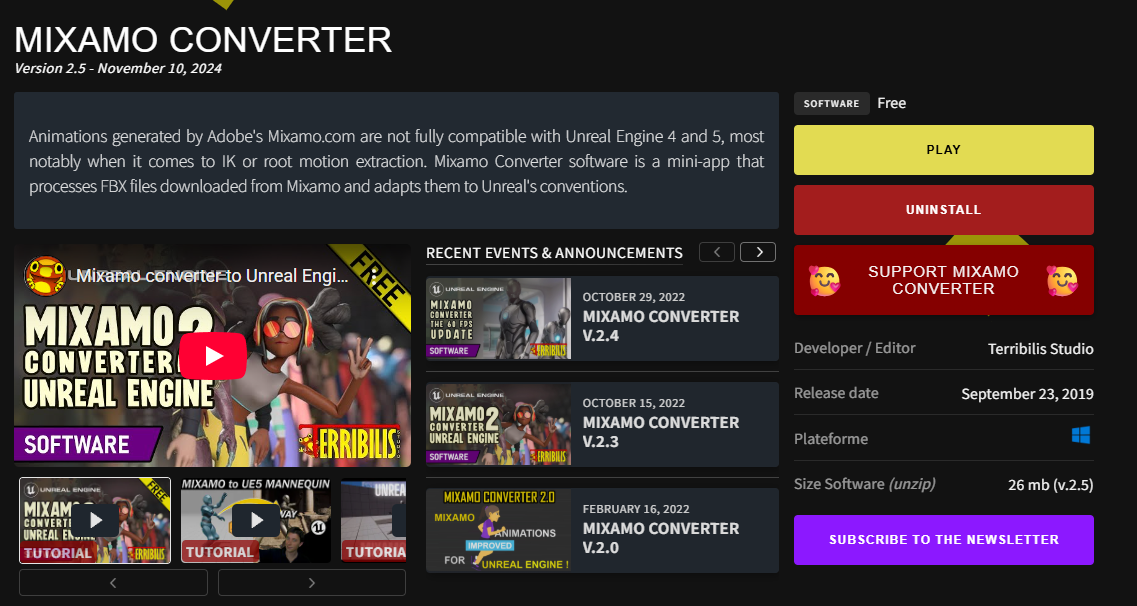Click the RECENT EVENTS & ANNOUNCEMENTS heading
Screen dimensions: 1137x606
point(554,253)
